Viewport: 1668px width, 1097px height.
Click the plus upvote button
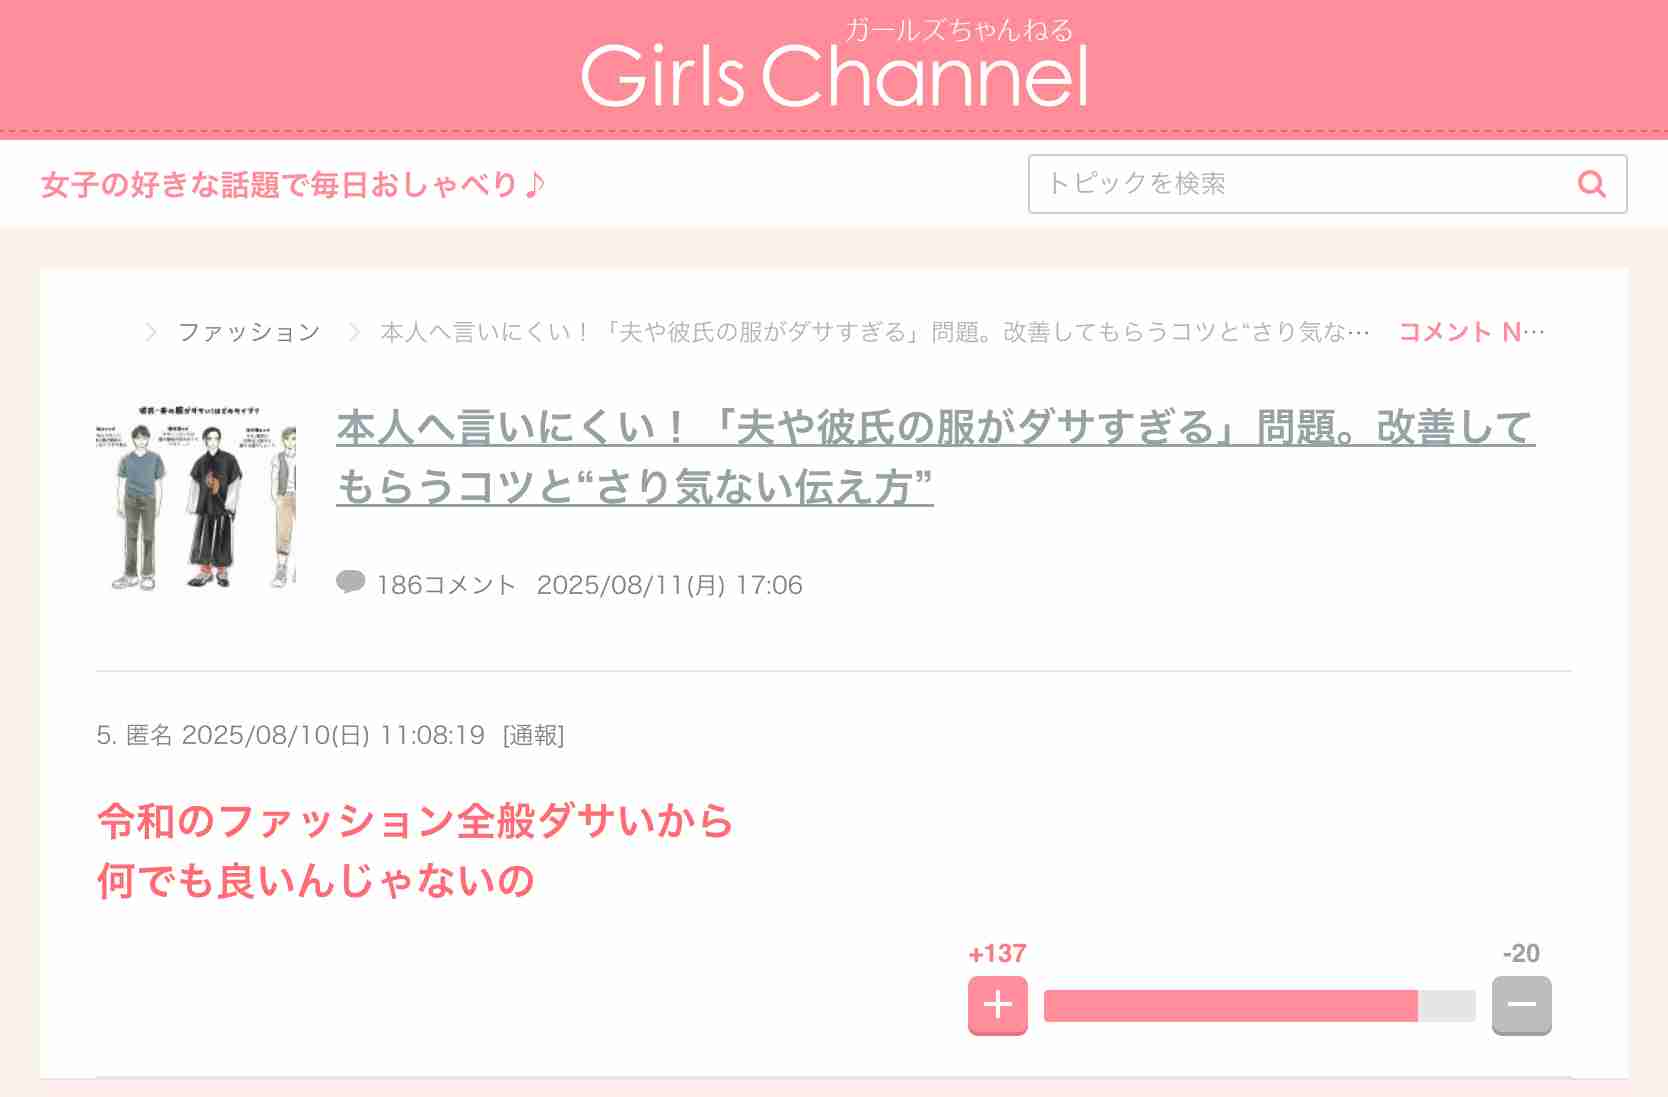tap(997, 1005)
